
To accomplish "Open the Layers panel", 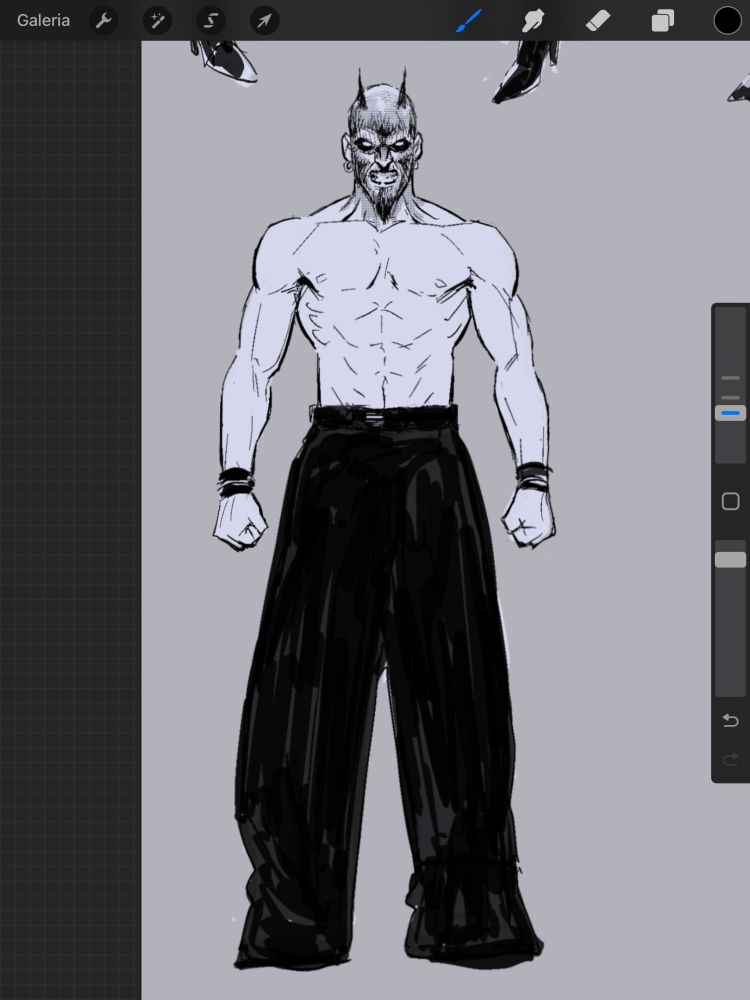I will tap(663, 21).
